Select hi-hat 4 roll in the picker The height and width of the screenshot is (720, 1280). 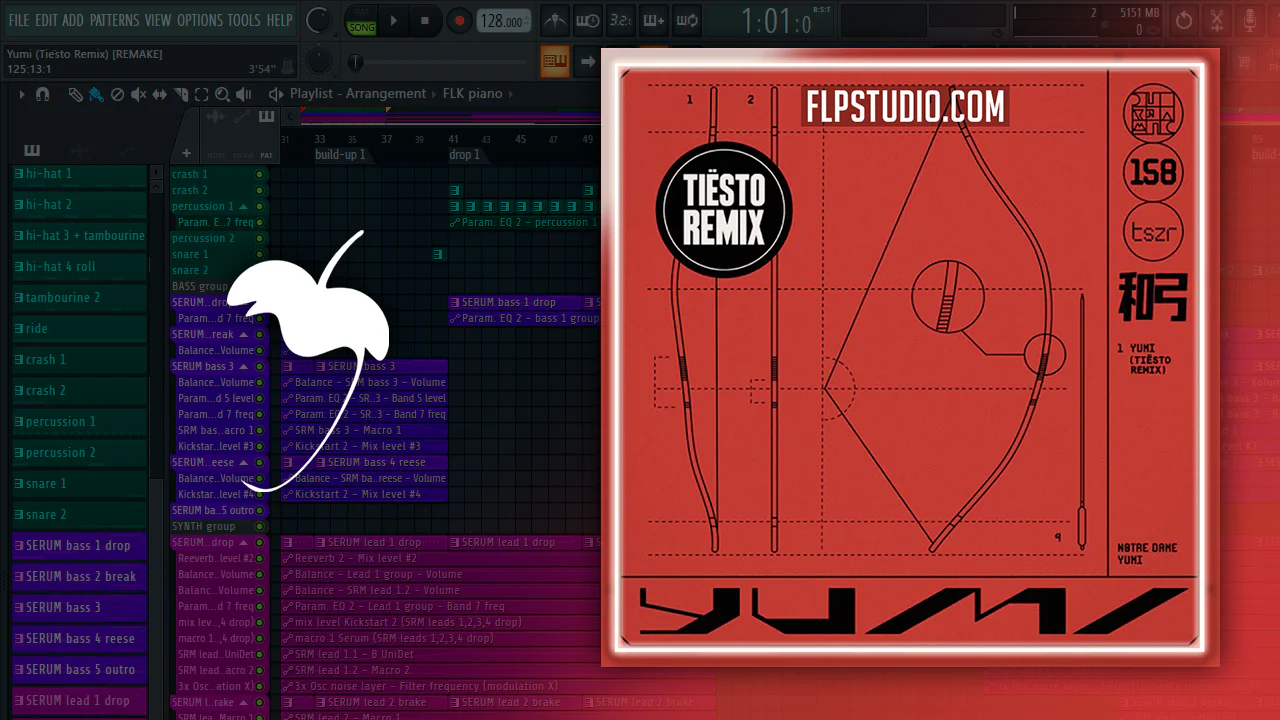[79, 267]
